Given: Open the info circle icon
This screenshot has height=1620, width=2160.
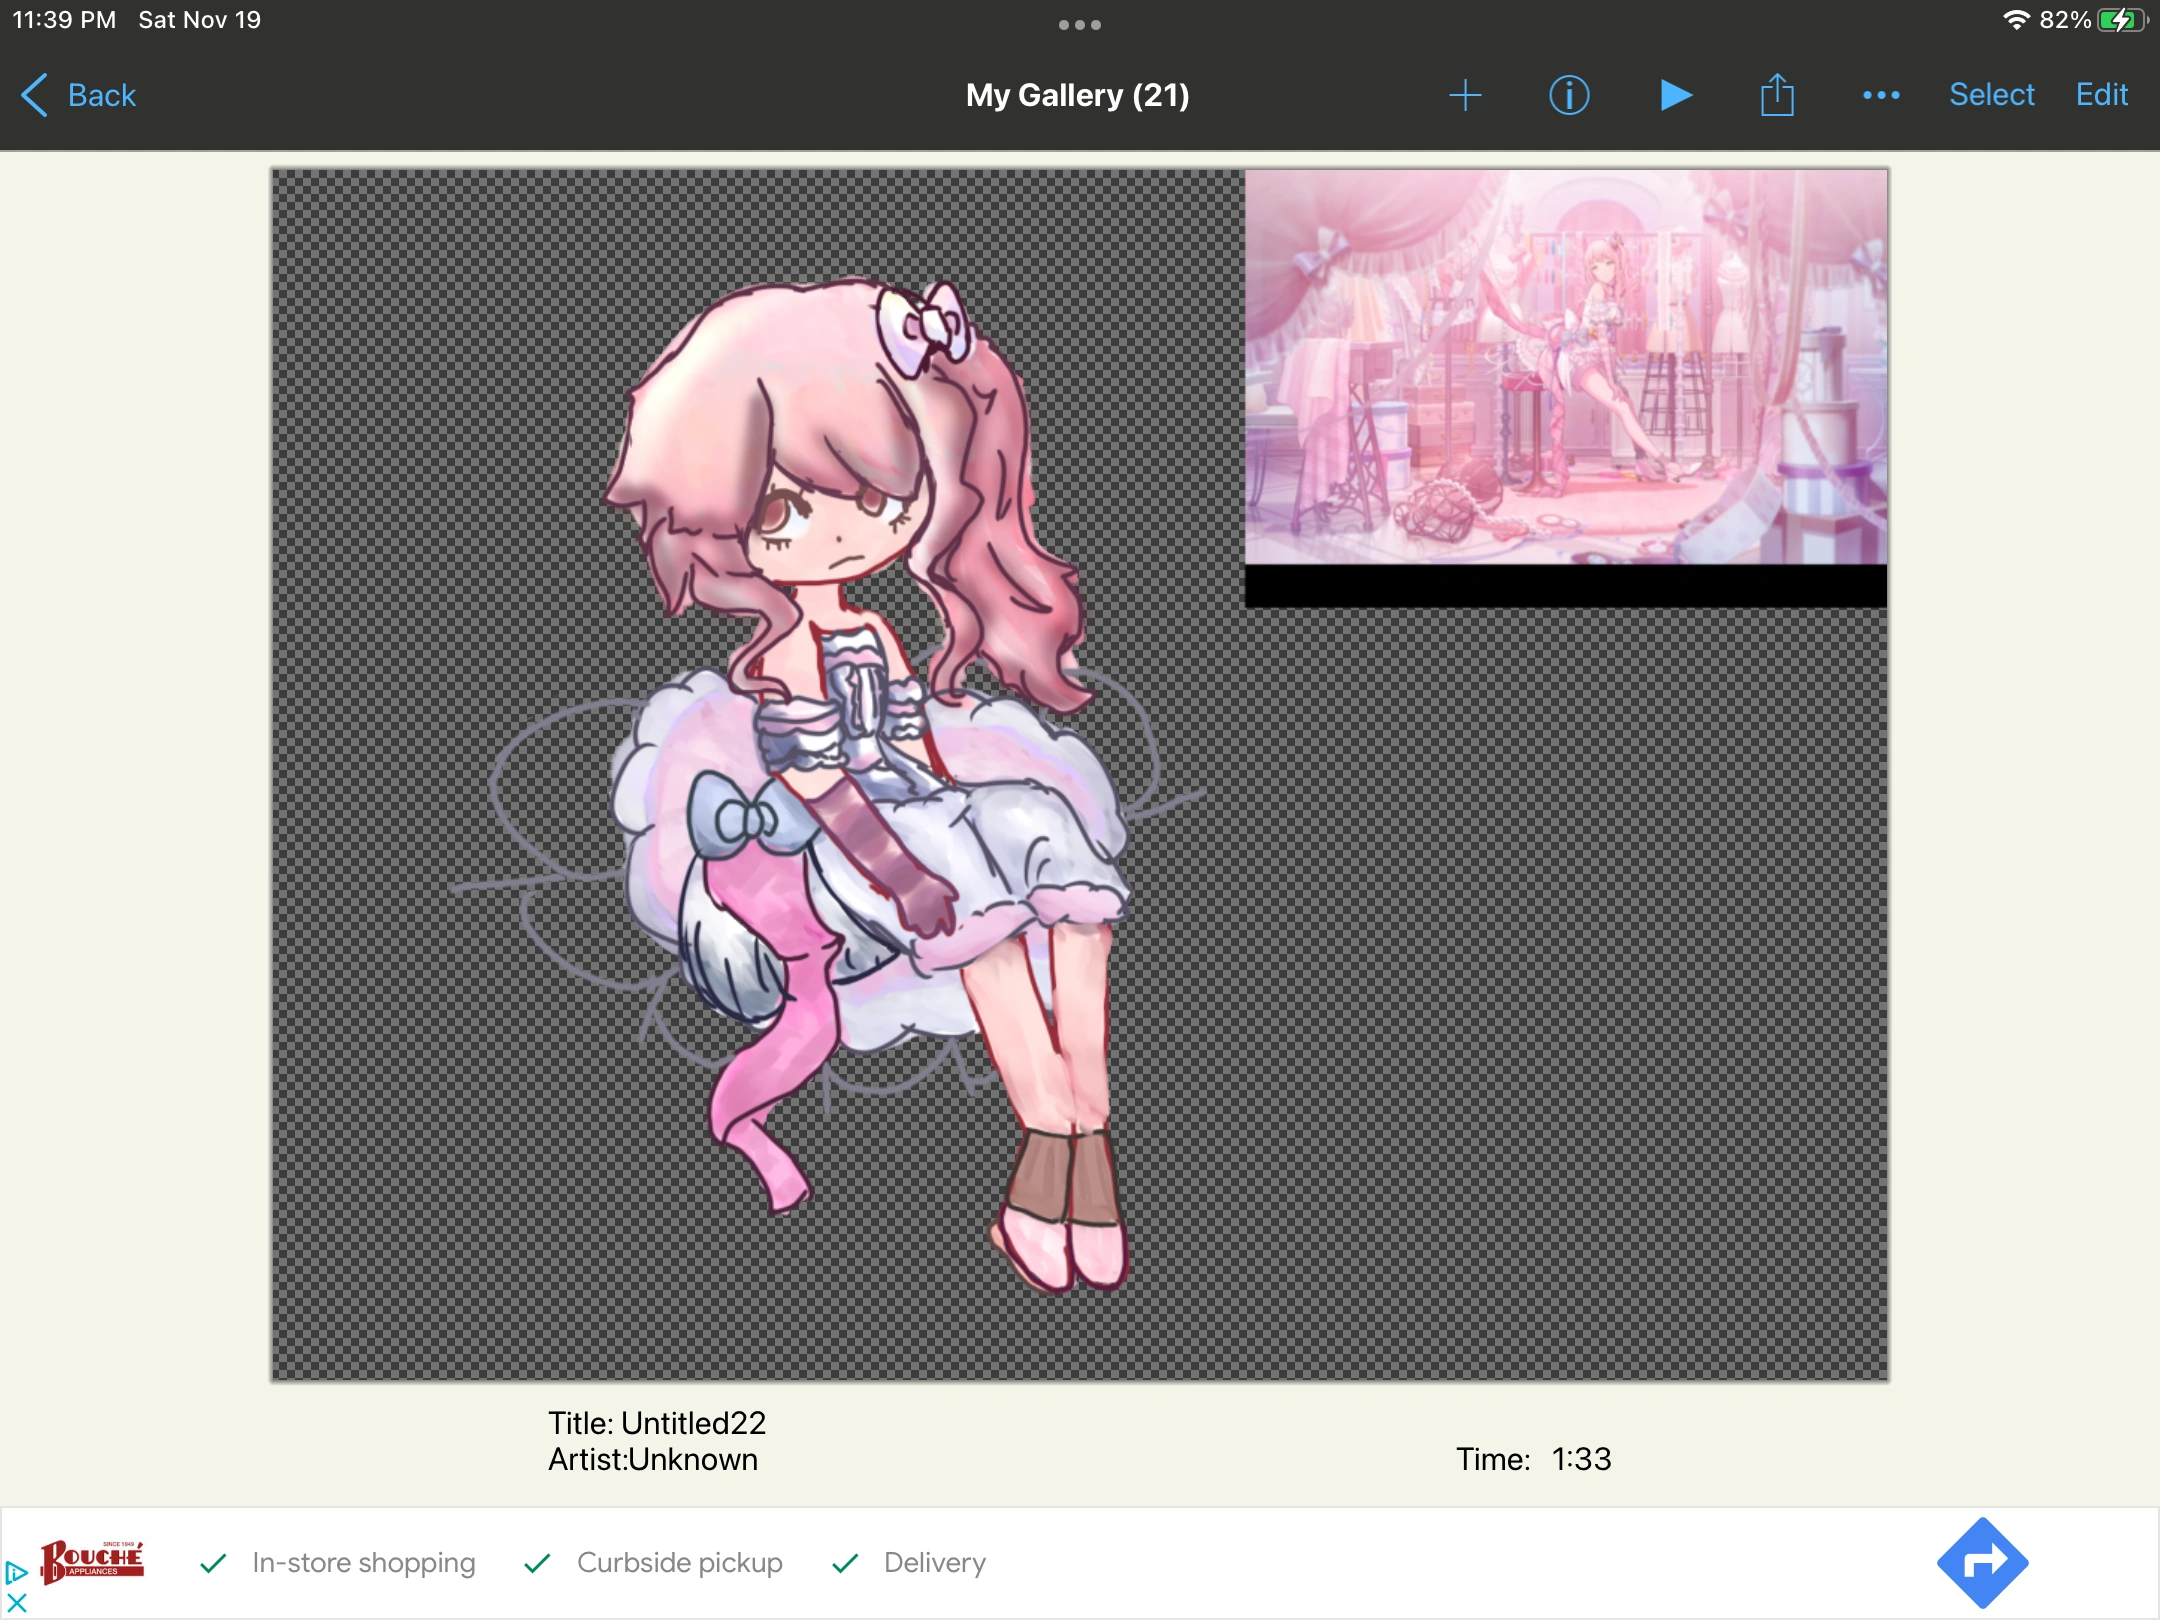Looking at the screenshot, I should click(x=1569, y=95).
